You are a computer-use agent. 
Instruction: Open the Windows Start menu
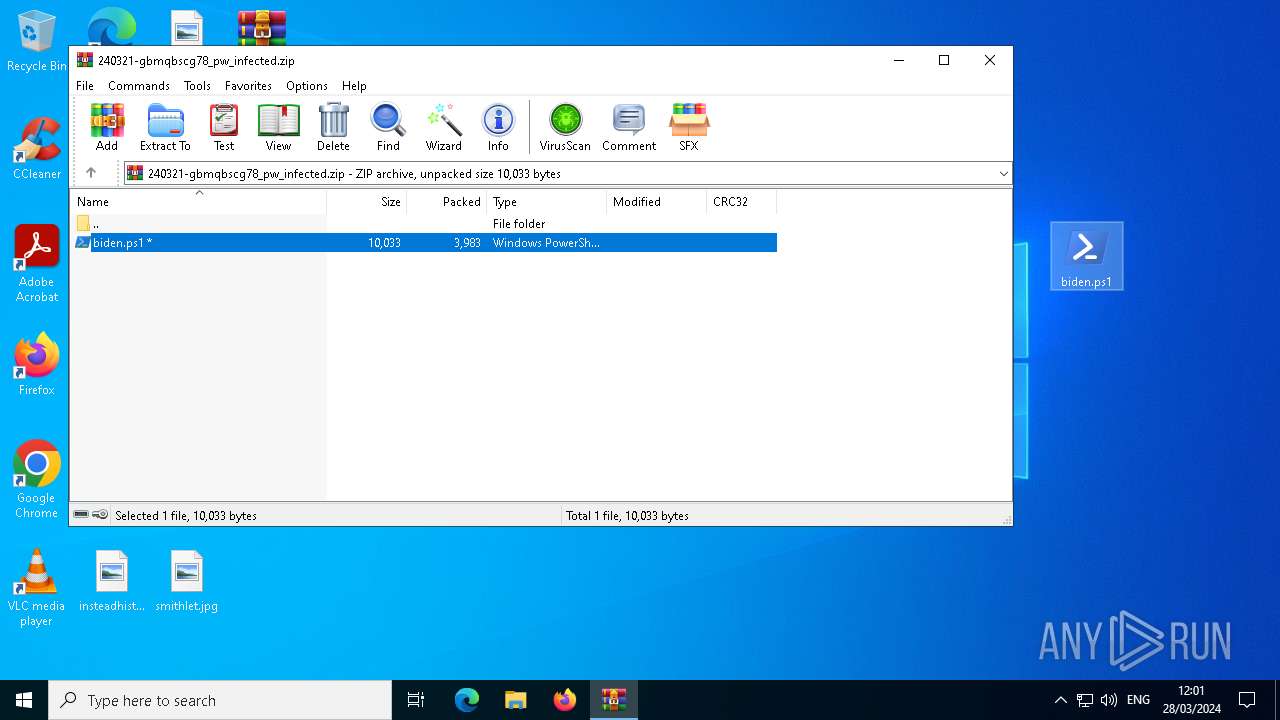tap(24, 700)
